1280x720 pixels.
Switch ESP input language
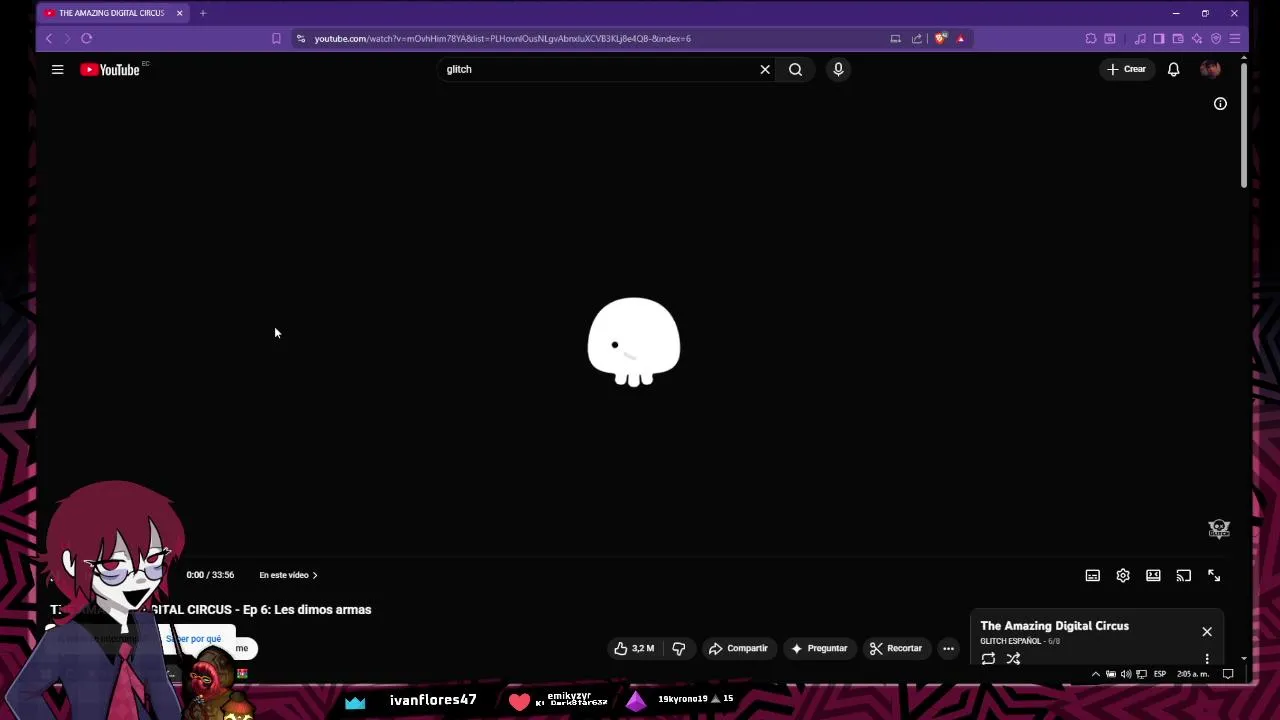point(1160,674)
